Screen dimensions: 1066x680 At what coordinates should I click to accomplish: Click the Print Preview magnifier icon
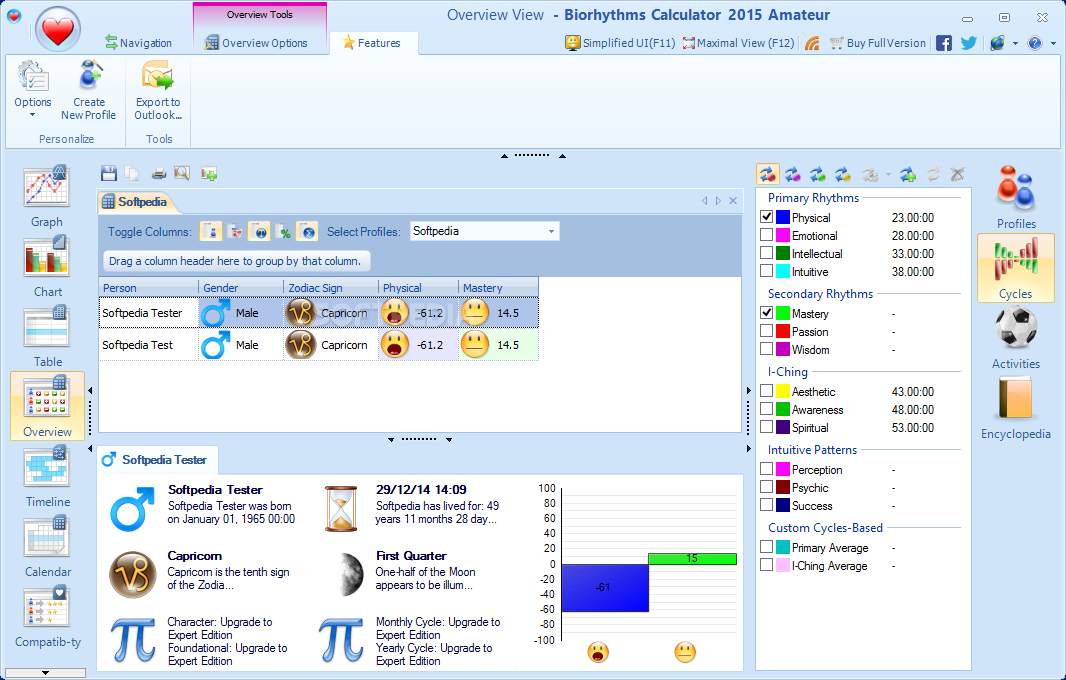182,173
